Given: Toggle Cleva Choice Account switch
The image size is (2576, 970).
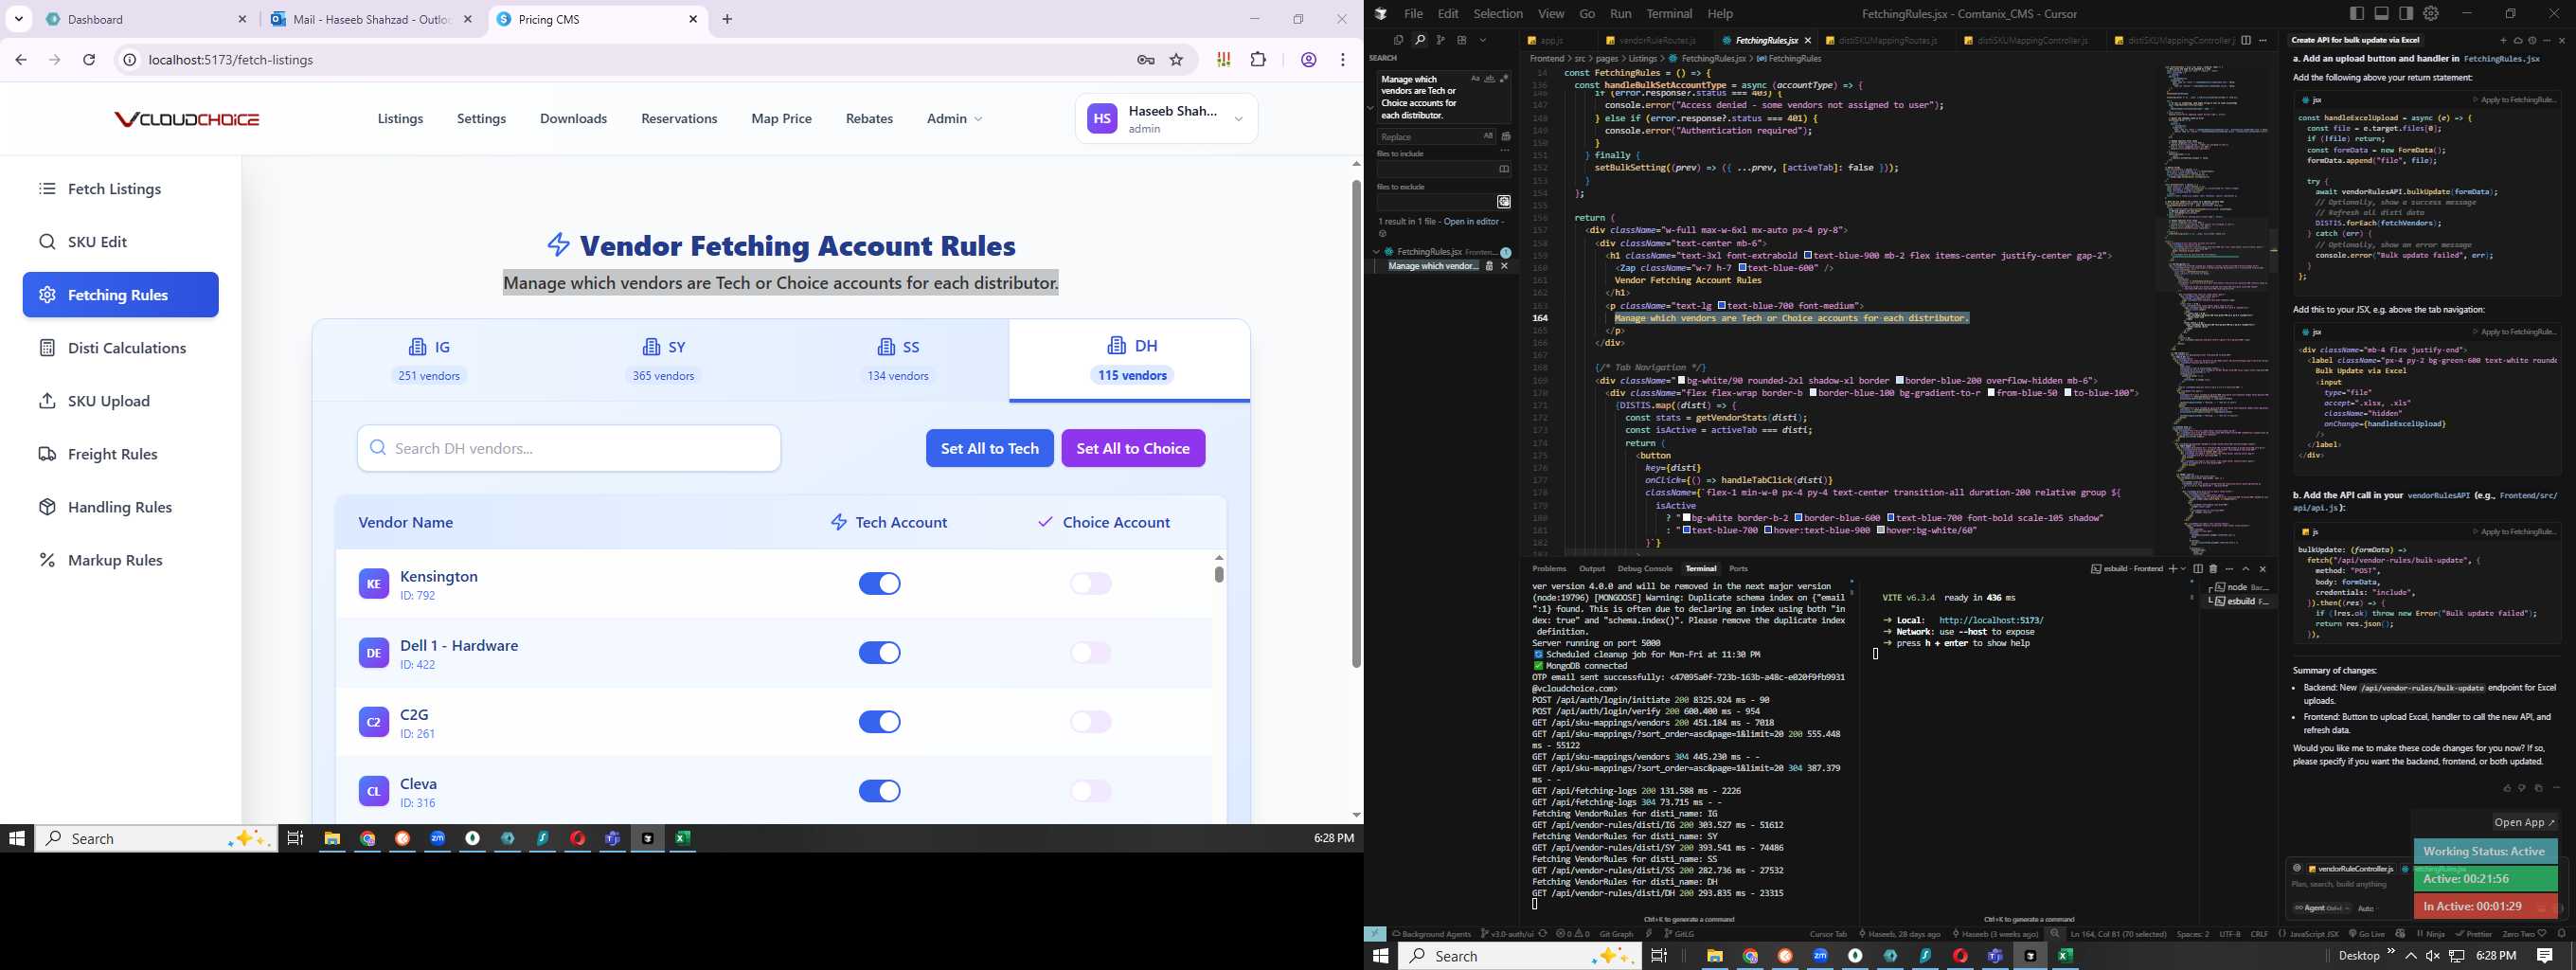Looking at the screenshot, I should [x=1091, y=791].
